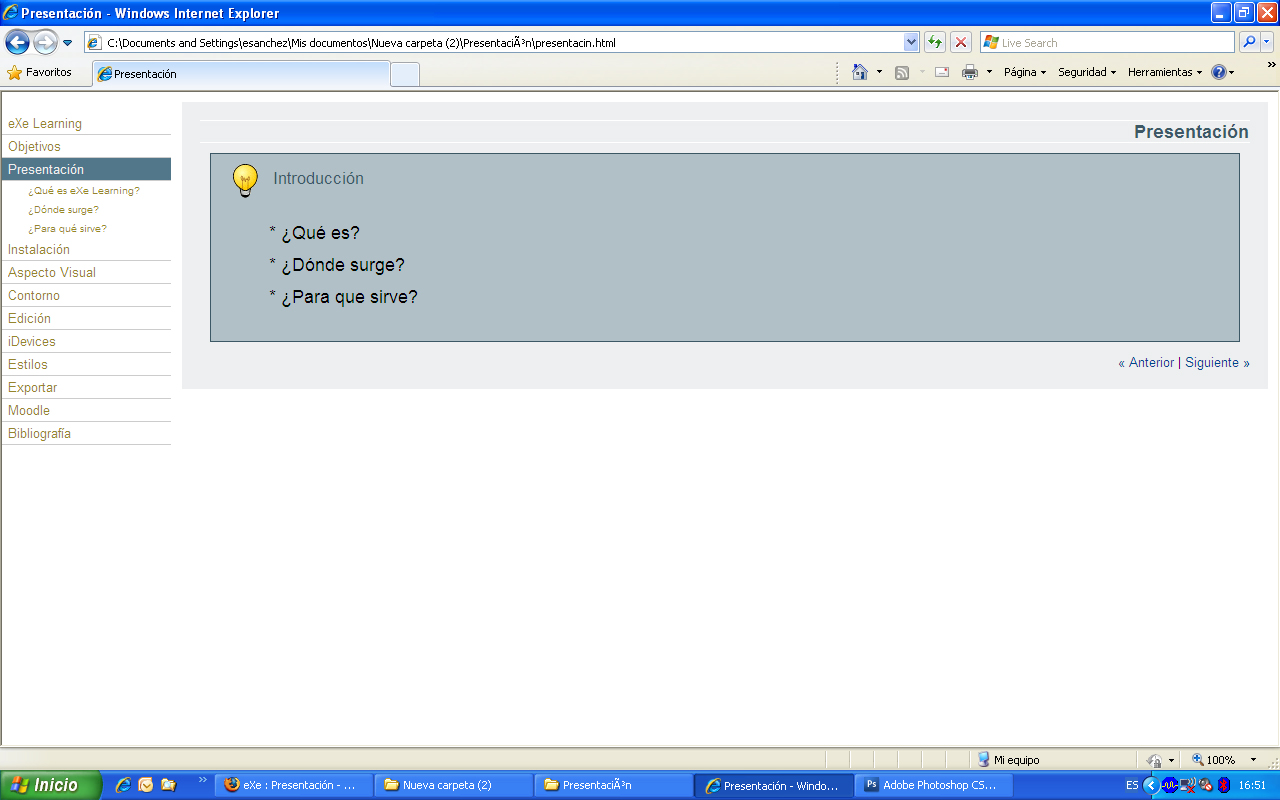Click the Live Search magnifier button
This screenshot has height=800, width=1280.
point(1248,42)
